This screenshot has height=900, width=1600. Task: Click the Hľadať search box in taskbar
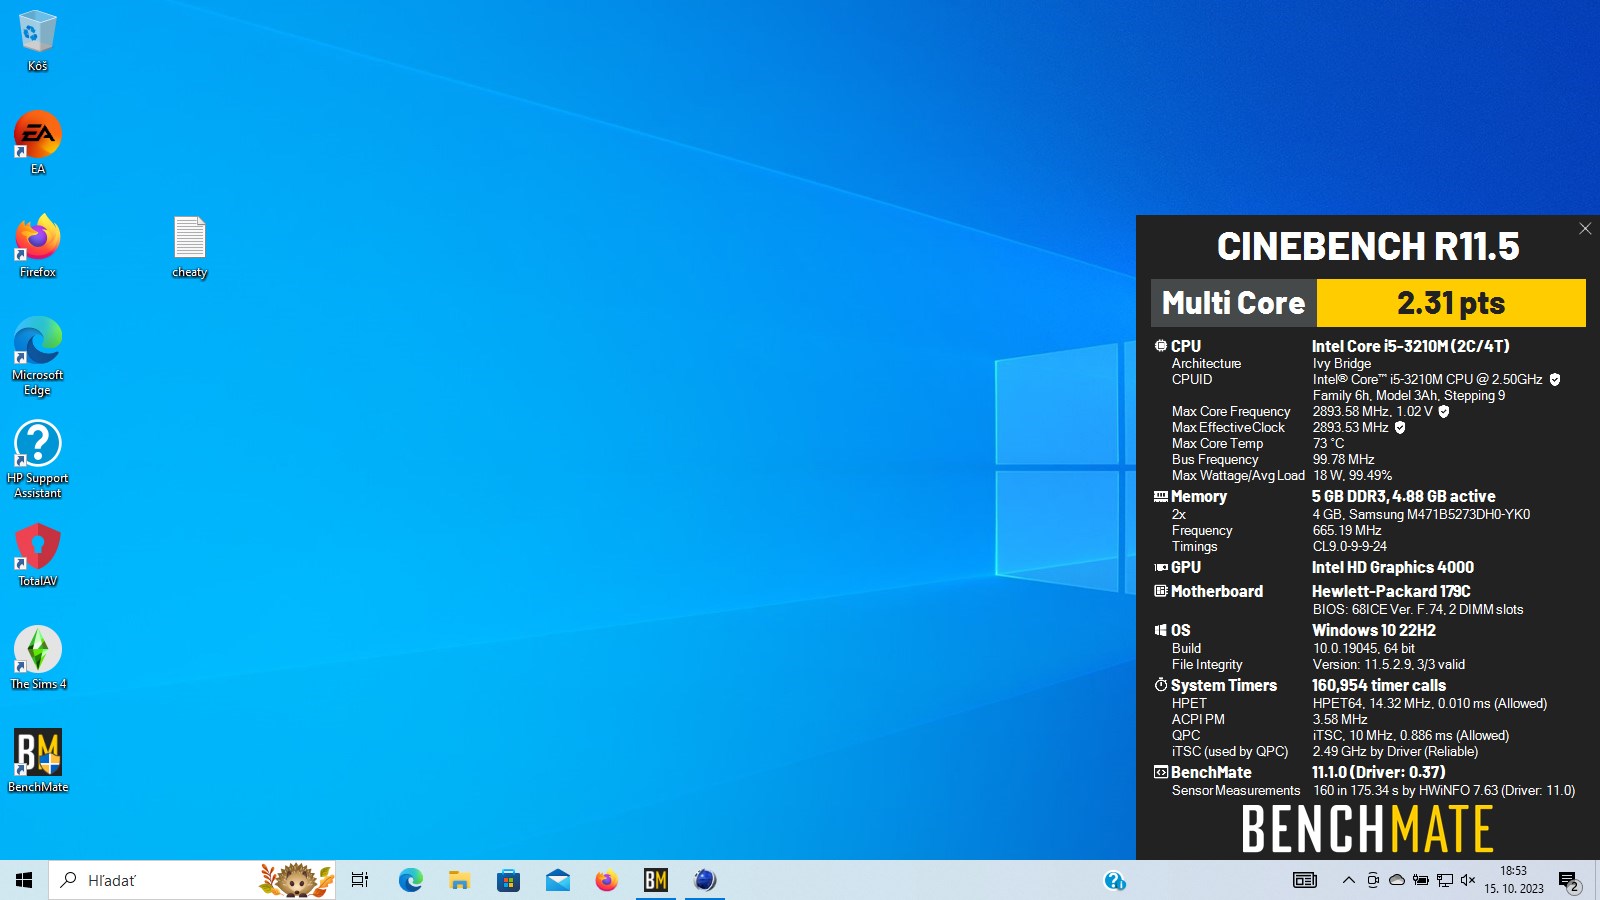[192, 880]
